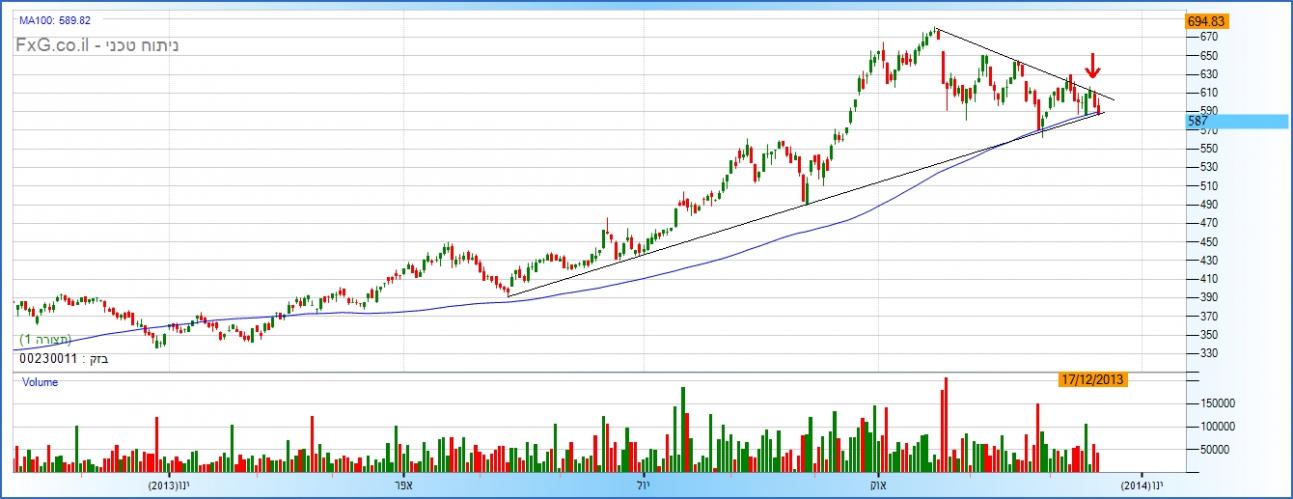The height and width of the screenshot is (499, 1293).
Task: Click the green (תצורה 1) configuration label
Action: 52,340
